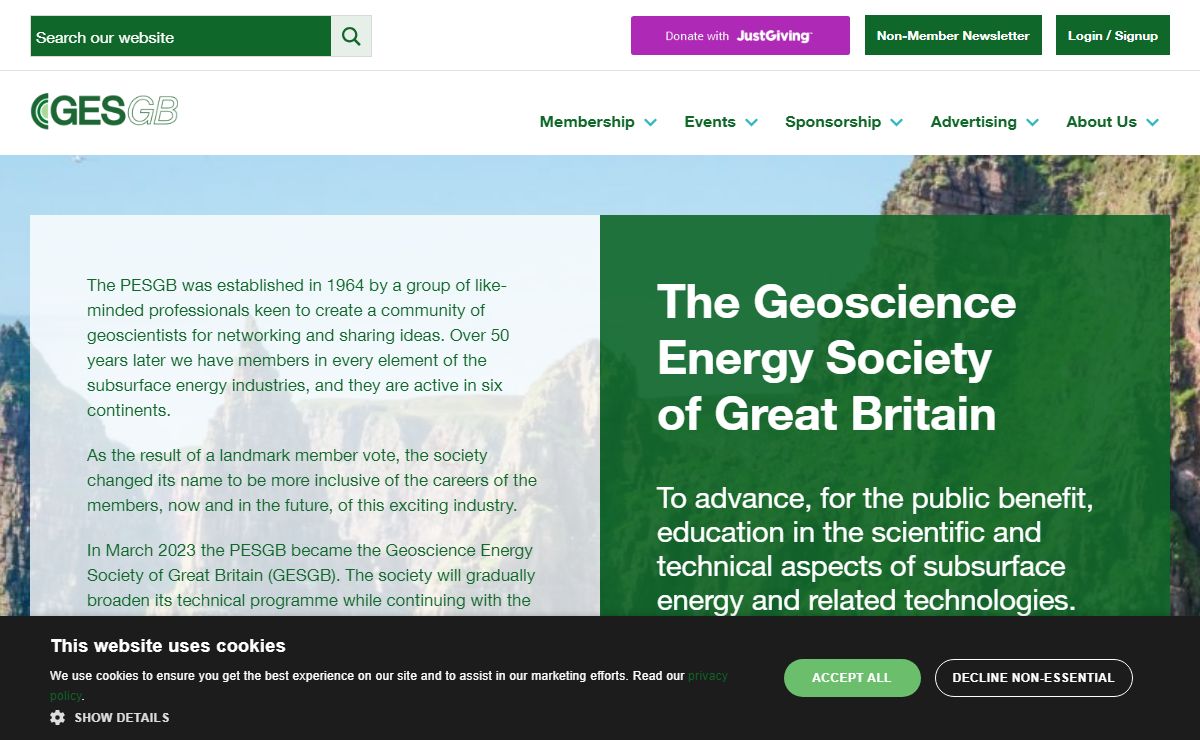Viewport: 1200px width, 740px height.
Task: Open the About Us menu label
Action: [x=1101, y=122]
